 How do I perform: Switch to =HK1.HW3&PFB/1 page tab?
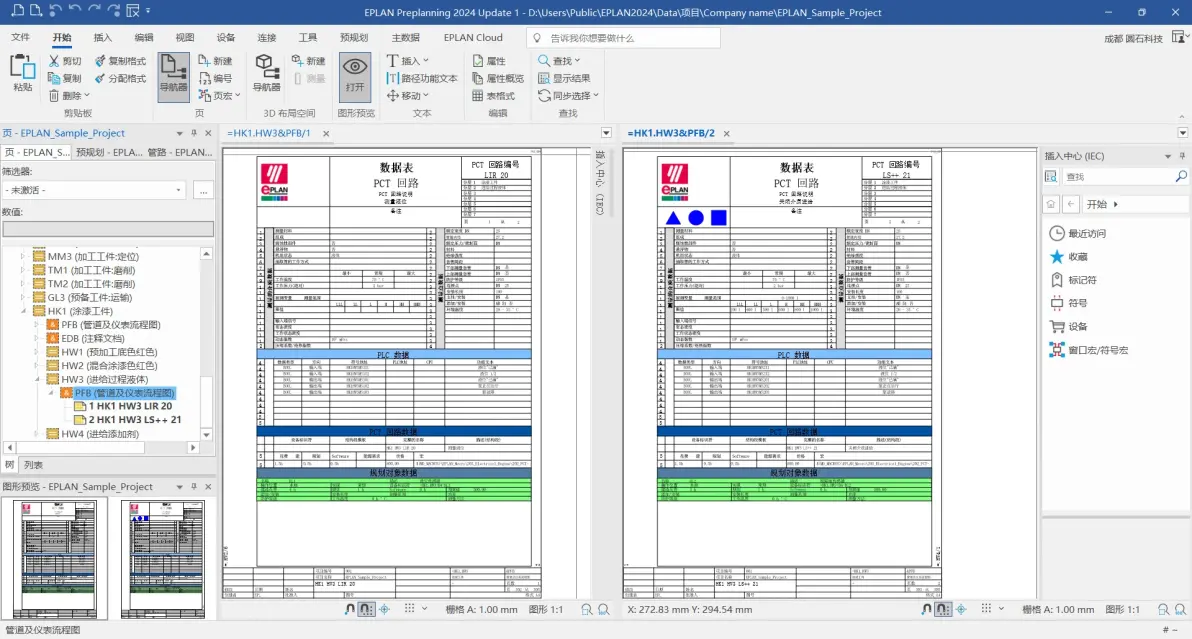[x=268, y=133]
